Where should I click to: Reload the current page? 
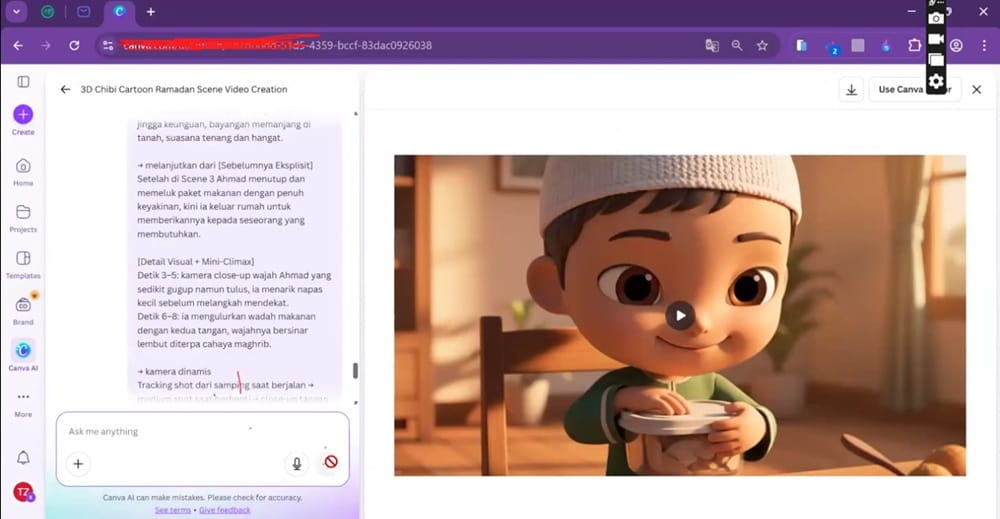(x=74, y=45)
